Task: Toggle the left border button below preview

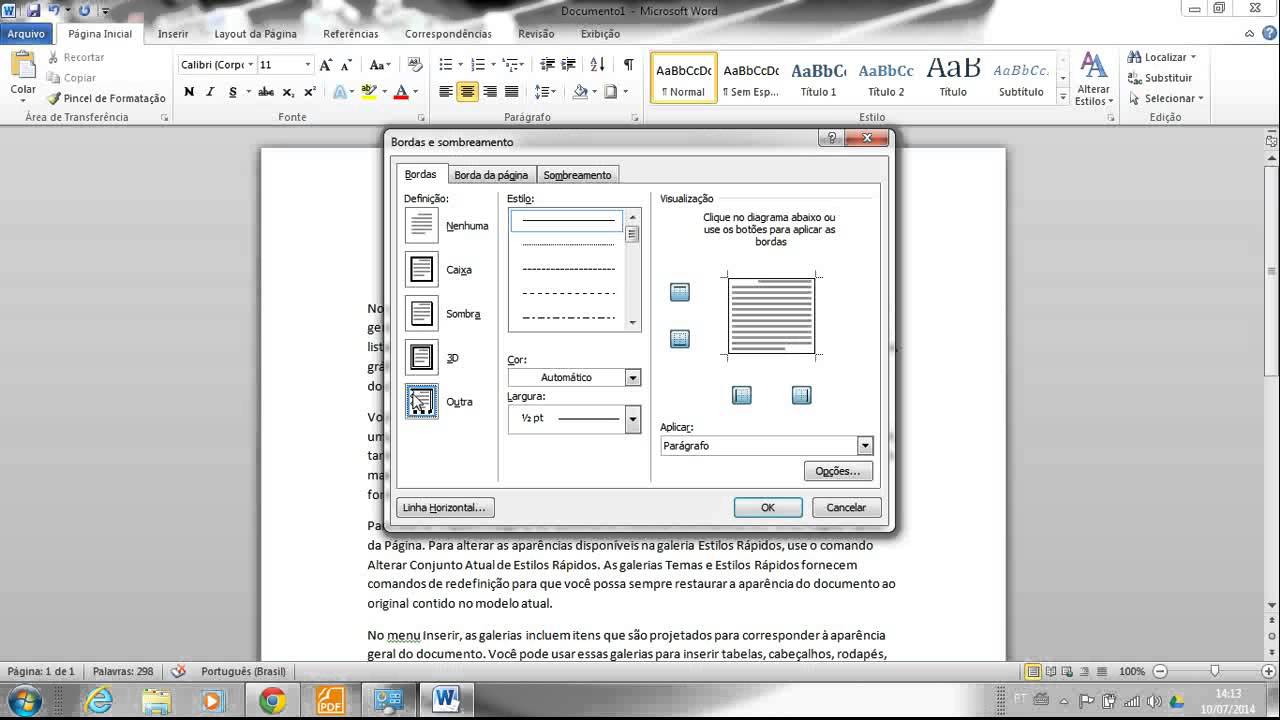Action: (742, 395)
